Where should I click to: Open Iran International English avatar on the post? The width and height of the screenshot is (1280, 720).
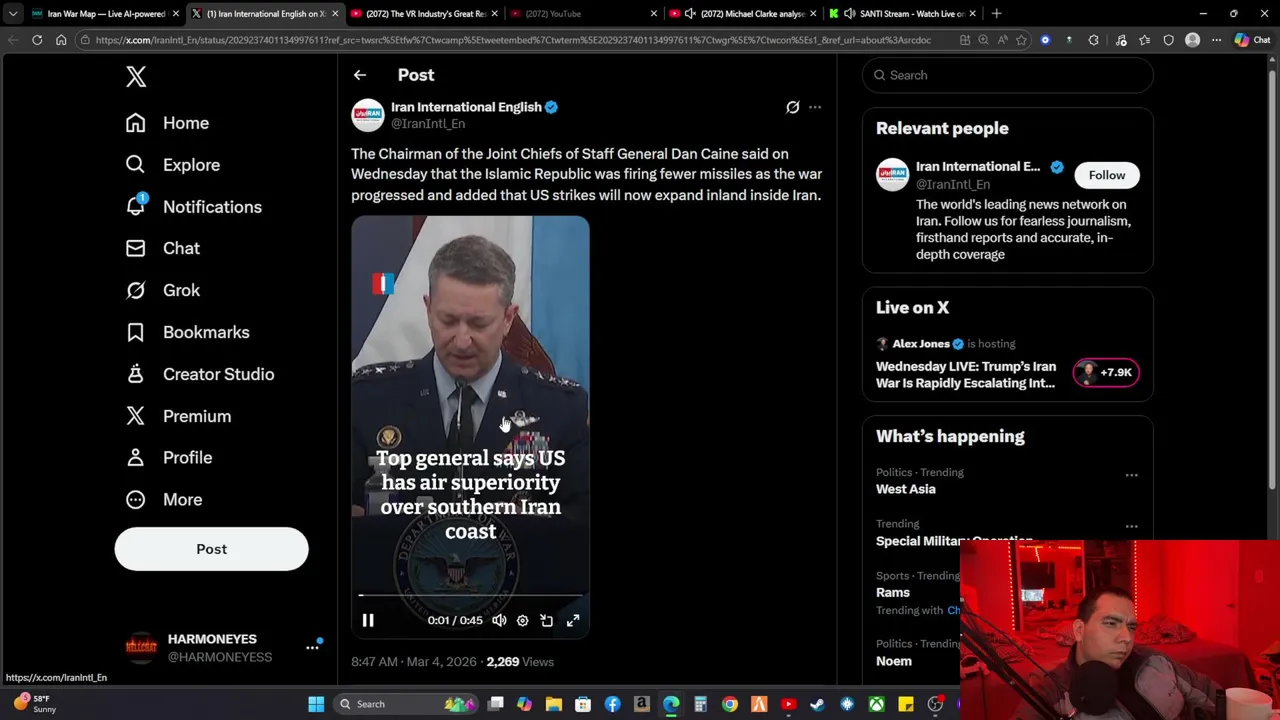click(x=367, y=115)
